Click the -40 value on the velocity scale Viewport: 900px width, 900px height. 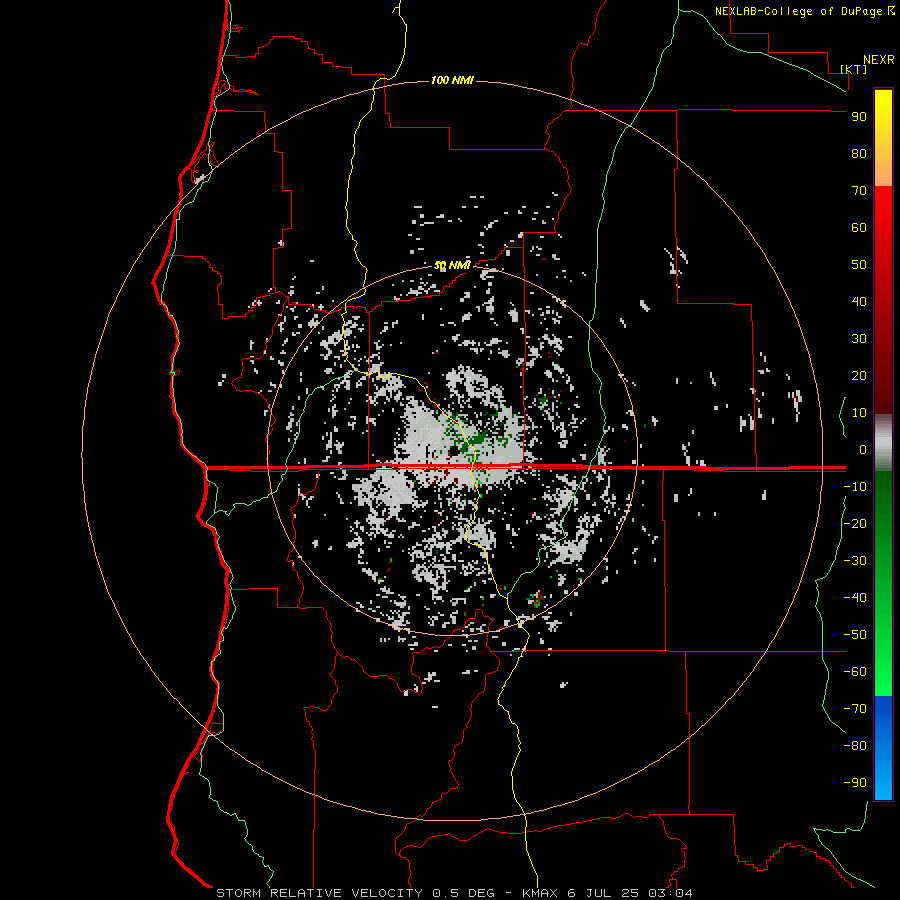click(855, 598)
